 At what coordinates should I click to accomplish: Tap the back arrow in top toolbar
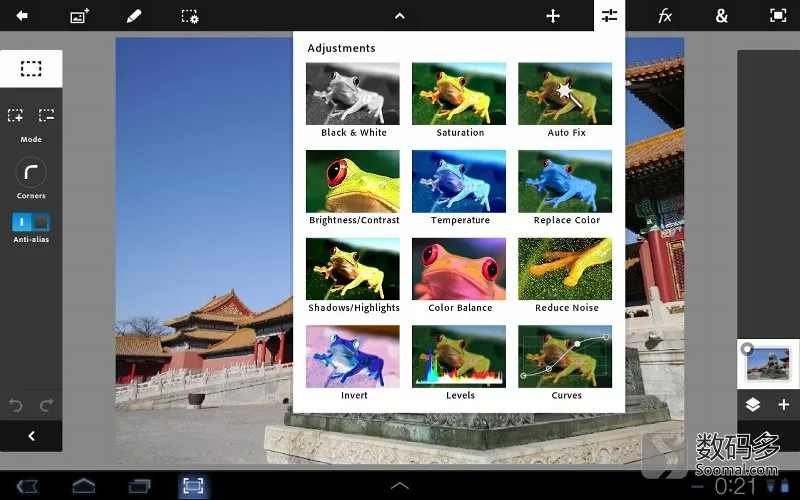(x=21, y=16)
